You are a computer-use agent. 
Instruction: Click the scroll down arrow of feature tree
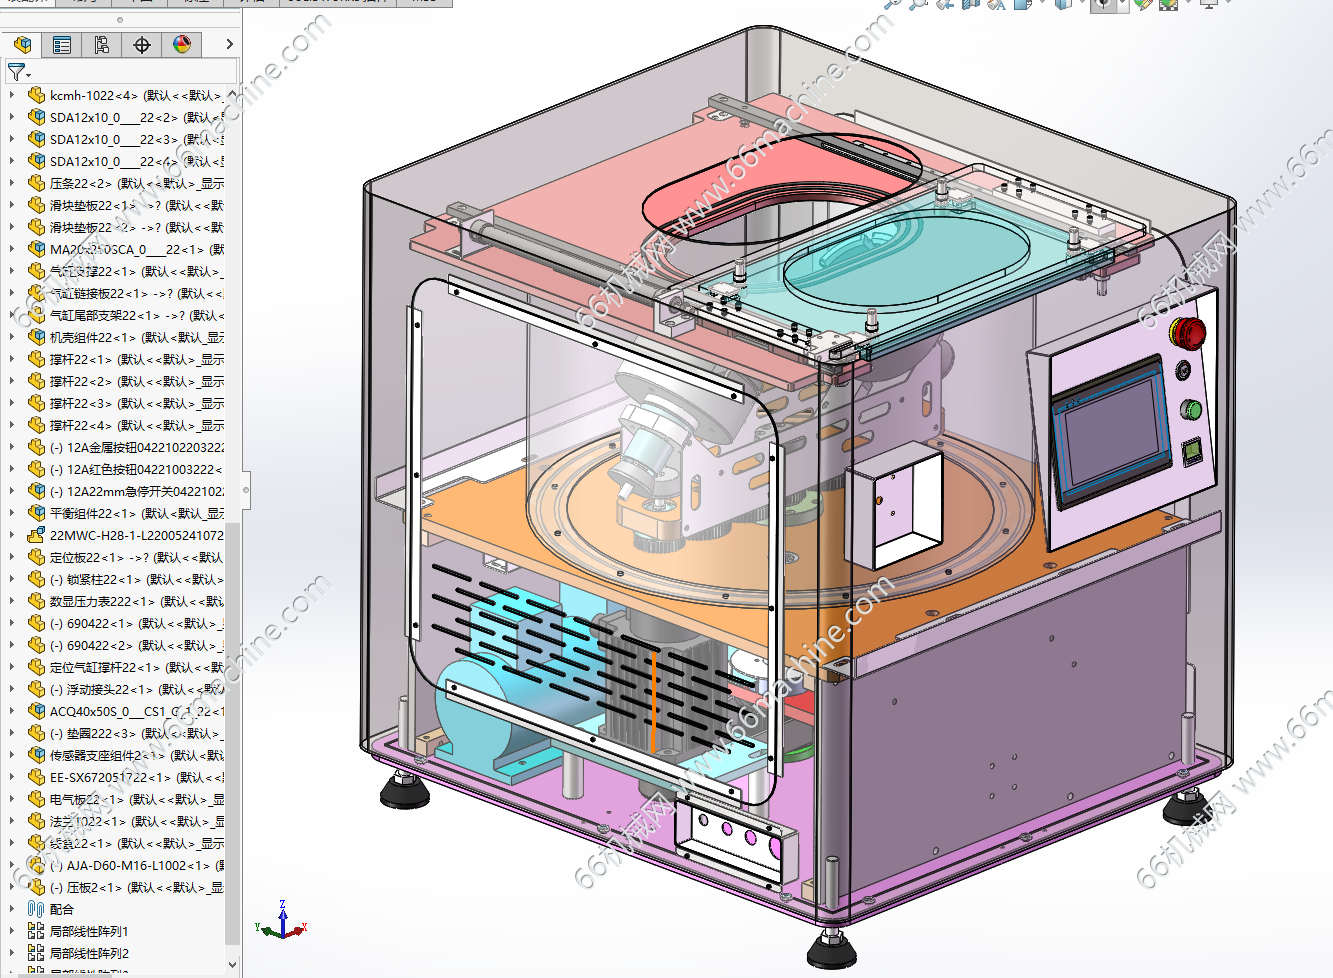(233, 965)
